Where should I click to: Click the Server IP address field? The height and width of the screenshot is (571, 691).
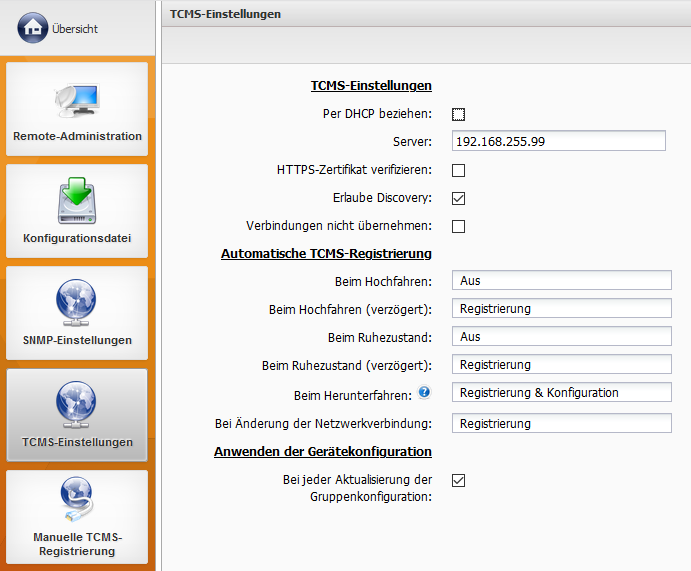point(558,142)
